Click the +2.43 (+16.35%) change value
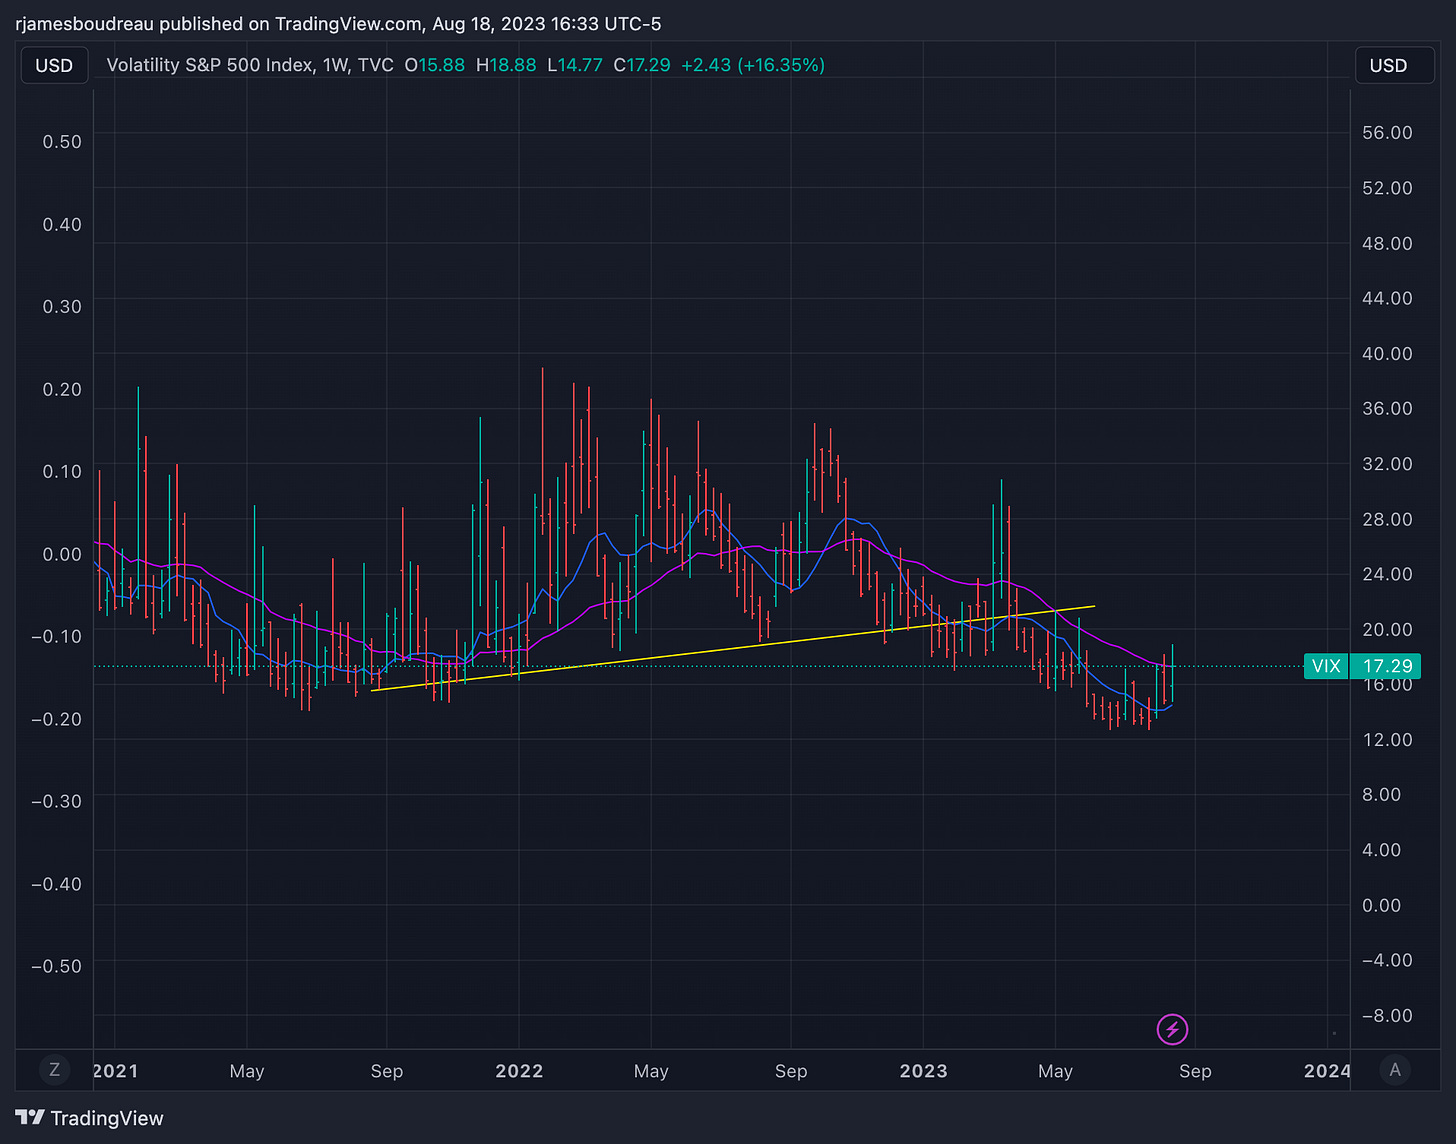Viewport: 1456px width, 1144px height. point(753,65)
